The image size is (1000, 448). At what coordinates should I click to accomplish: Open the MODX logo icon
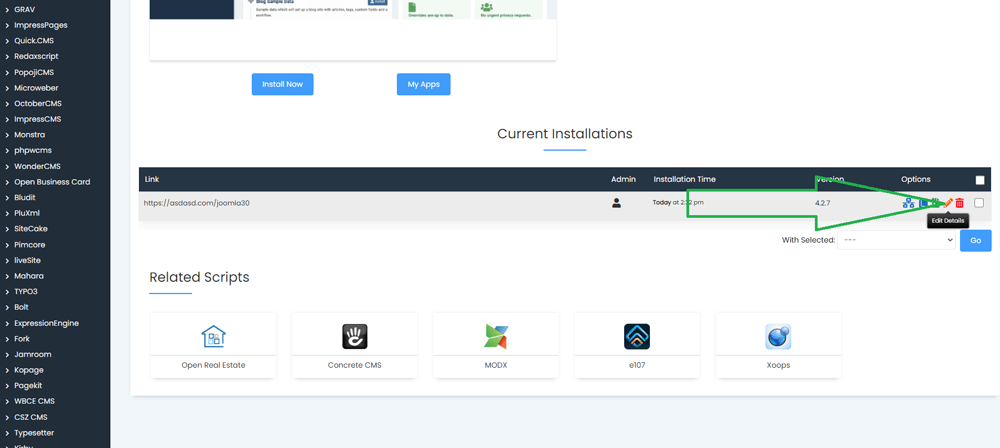coord(496,336)
